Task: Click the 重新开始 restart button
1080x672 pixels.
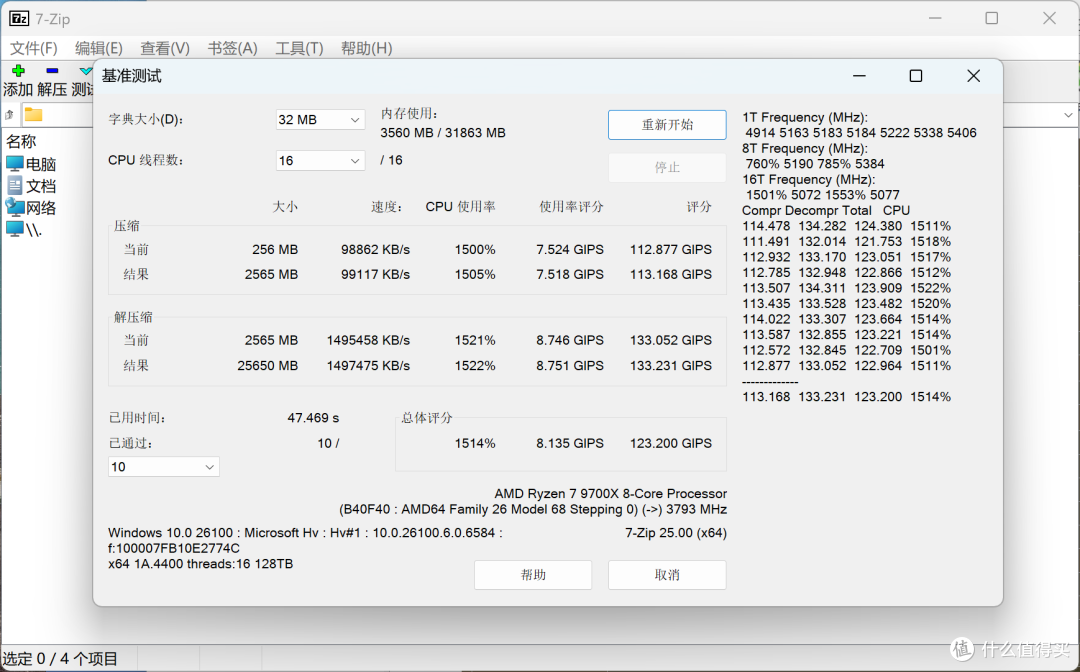Action: pos(667,125)
